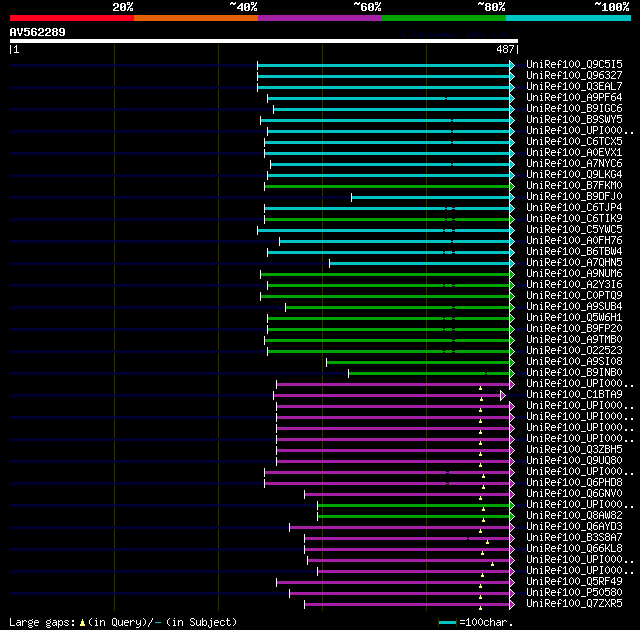This screenshot has height=630, width=640.
Task: Click the yellow gap marker under B3S8A7 row
Action: pos(487,542)
